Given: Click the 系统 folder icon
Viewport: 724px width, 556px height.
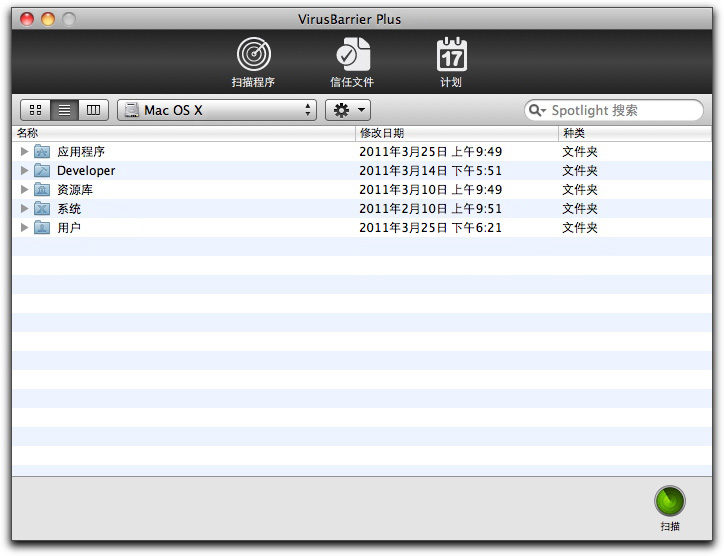Looking at the screenshot, I should click(x=42, y=208).
